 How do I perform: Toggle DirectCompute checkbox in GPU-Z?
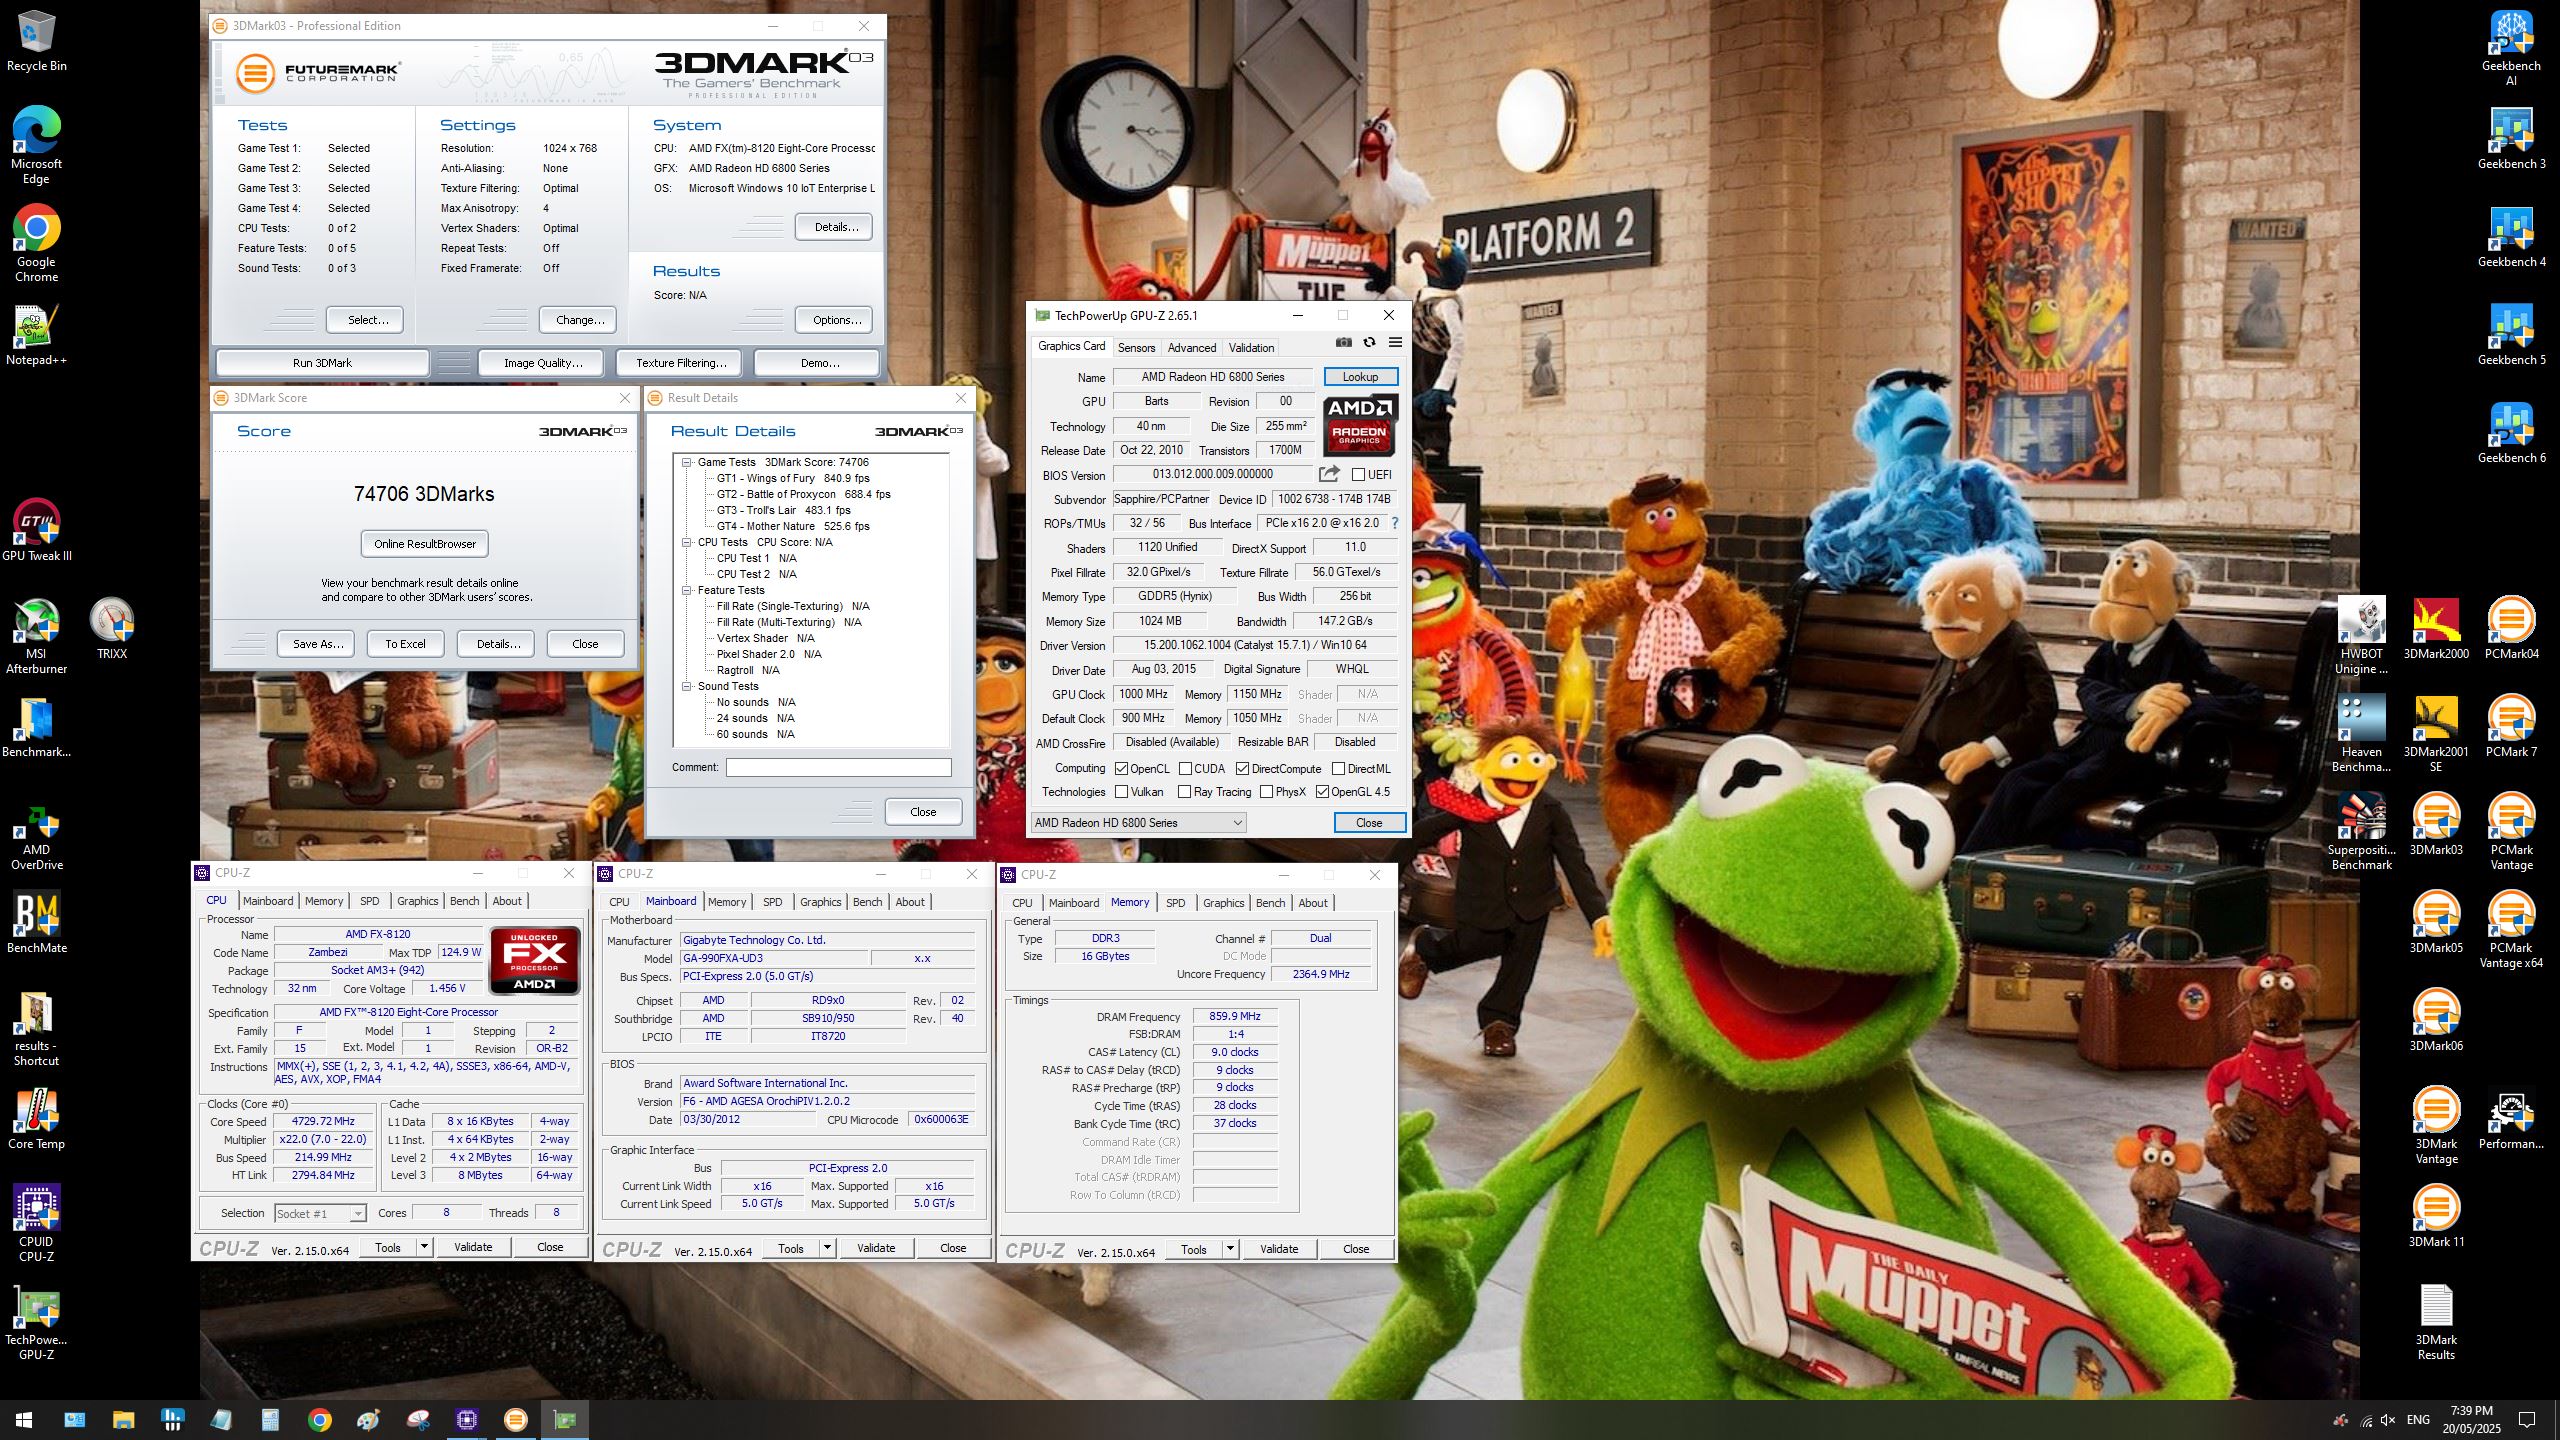tap(1242, 769)
